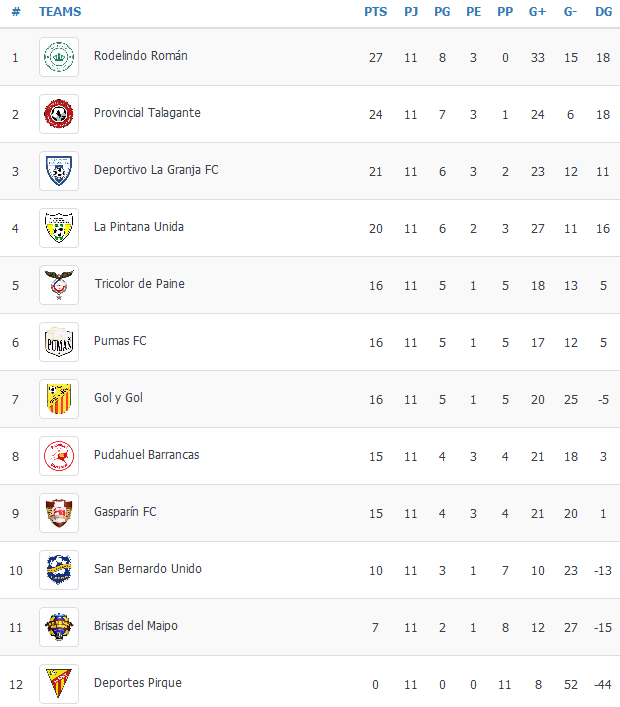This screenshot has width=620, height=707.
Task: Sort table by PTS column header
Action: [376, 12]
